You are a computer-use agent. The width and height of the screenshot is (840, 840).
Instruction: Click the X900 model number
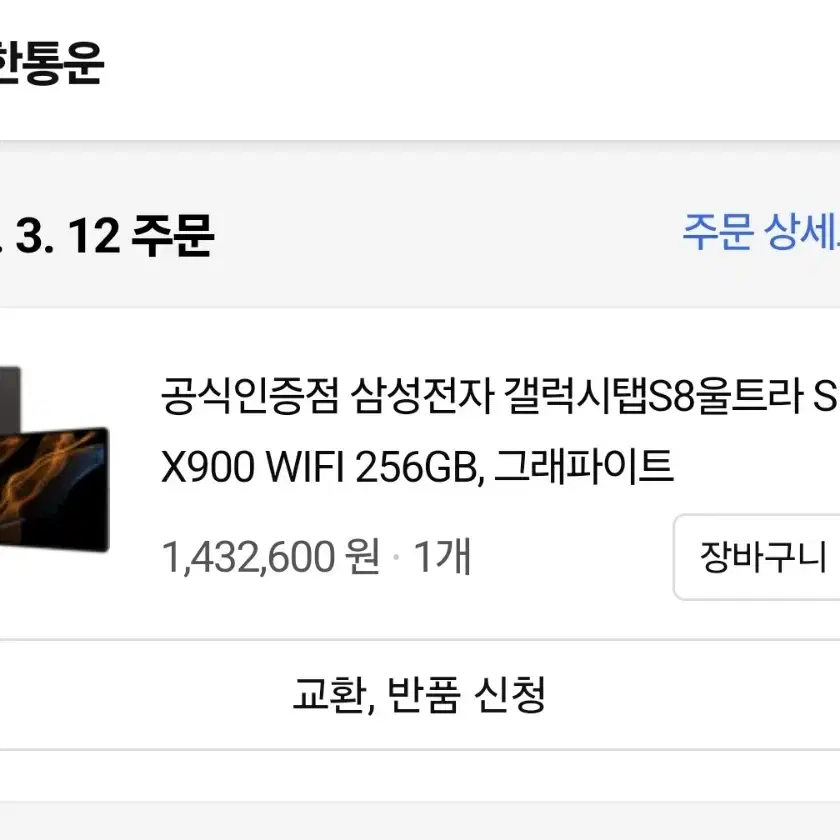[208, 467]
